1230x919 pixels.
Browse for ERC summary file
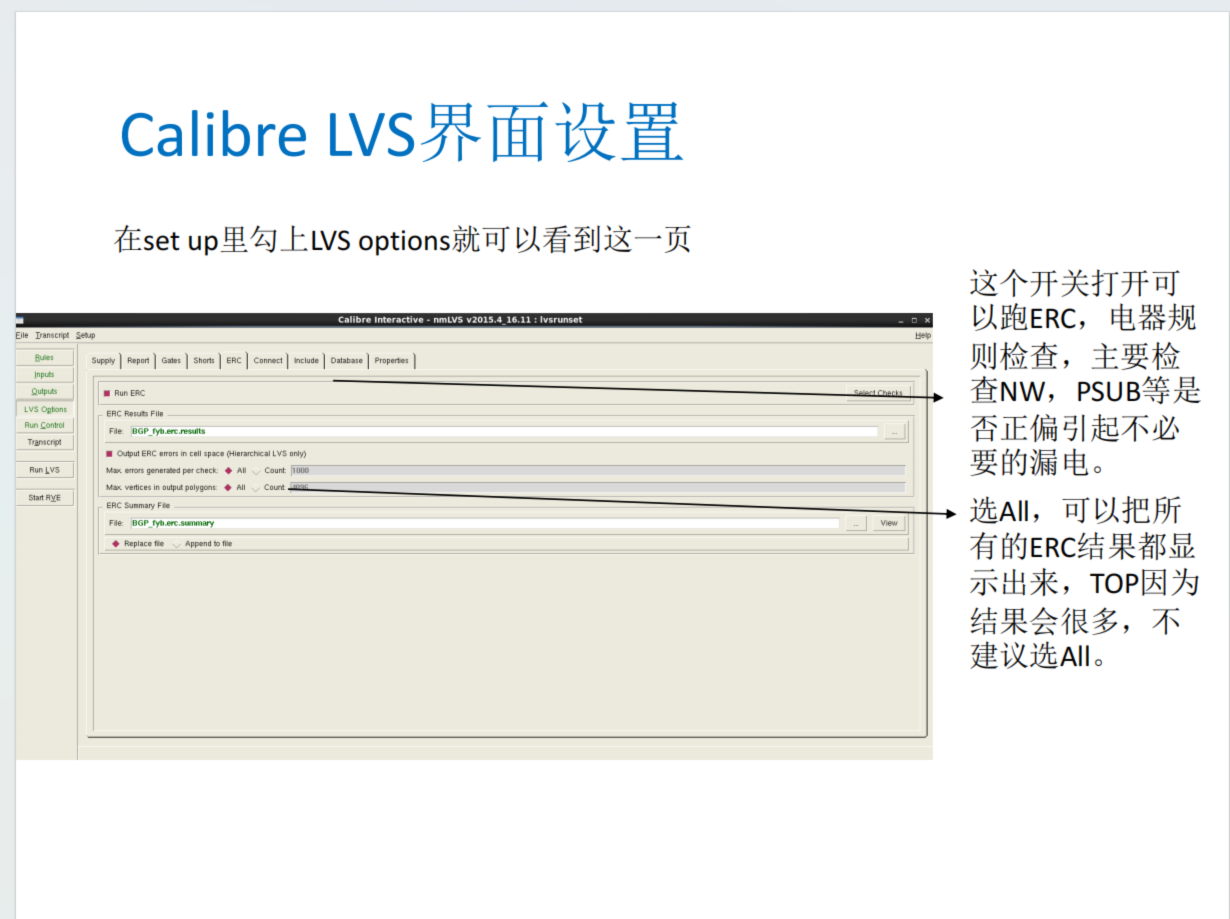coord(856,523)
